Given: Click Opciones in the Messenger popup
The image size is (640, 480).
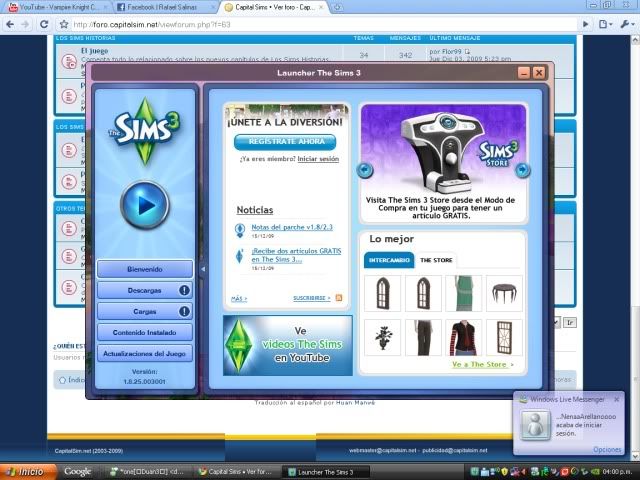Looking at the screenshot, I should [607, 449].
